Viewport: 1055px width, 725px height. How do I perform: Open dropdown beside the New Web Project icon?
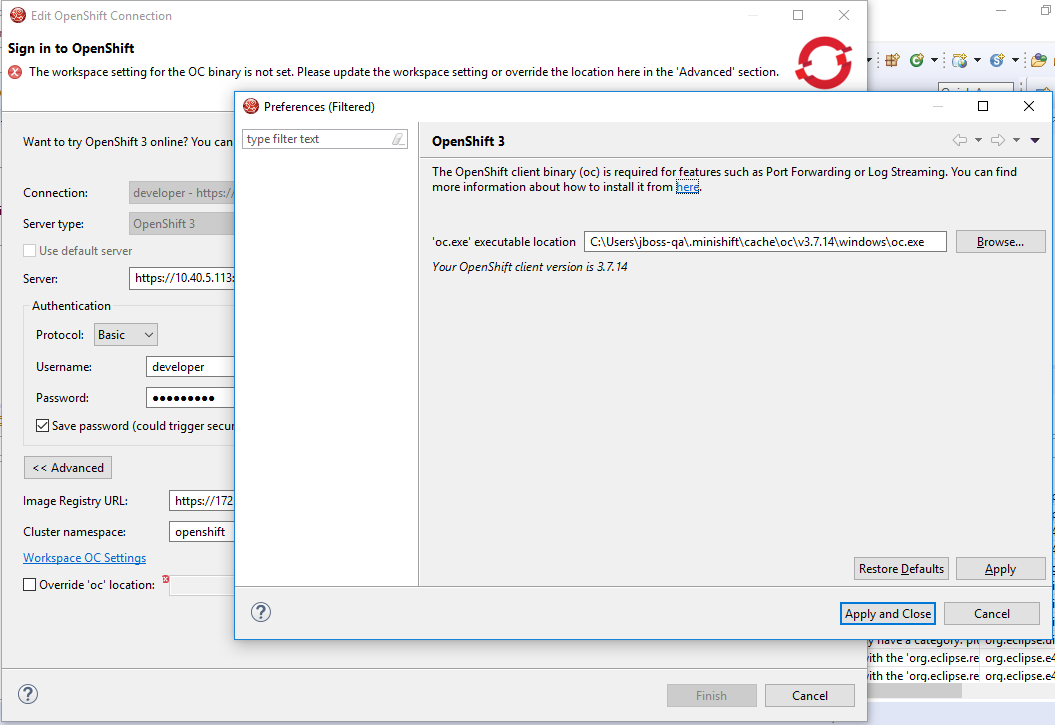click(977, 61)
